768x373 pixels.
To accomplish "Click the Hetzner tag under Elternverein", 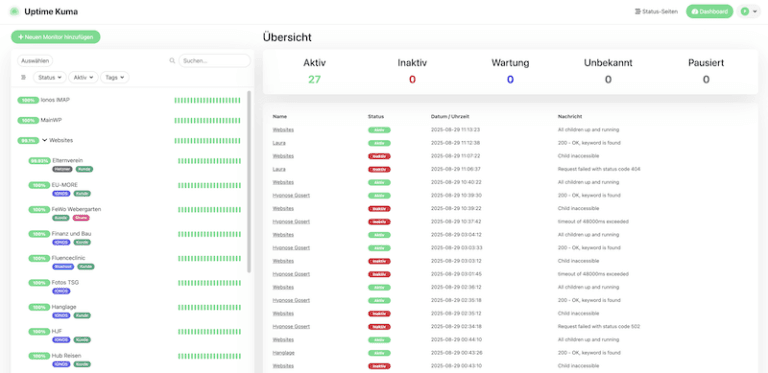I will click(62, 169).
